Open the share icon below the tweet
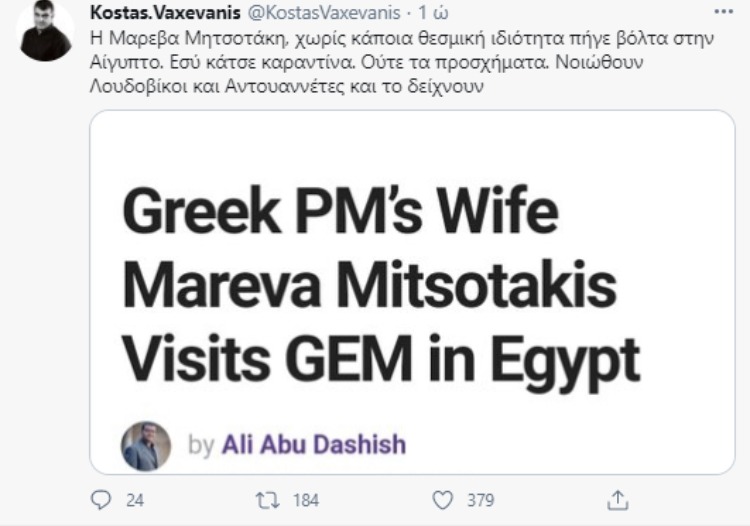The width and height of the screenshot is (750, 526). point(618,497)
